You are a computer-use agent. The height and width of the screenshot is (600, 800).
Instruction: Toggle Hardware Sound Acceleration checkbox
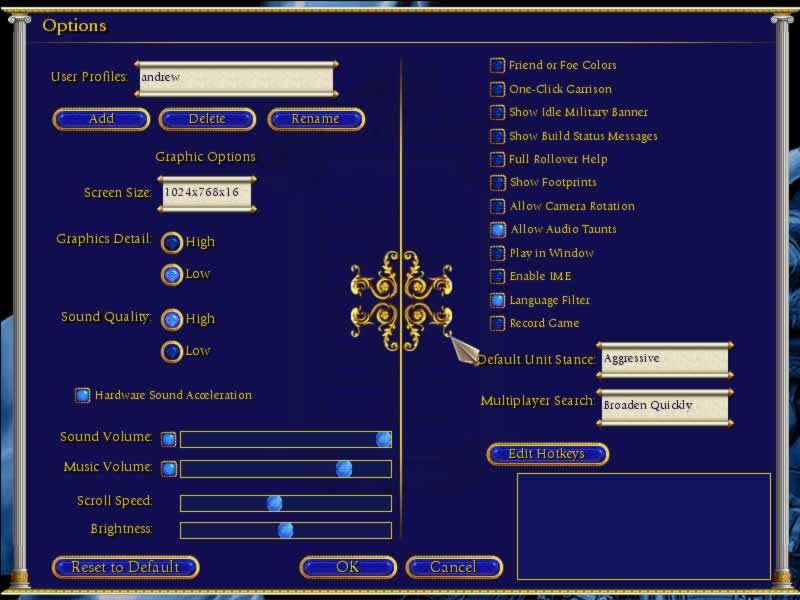coord(83,396)
